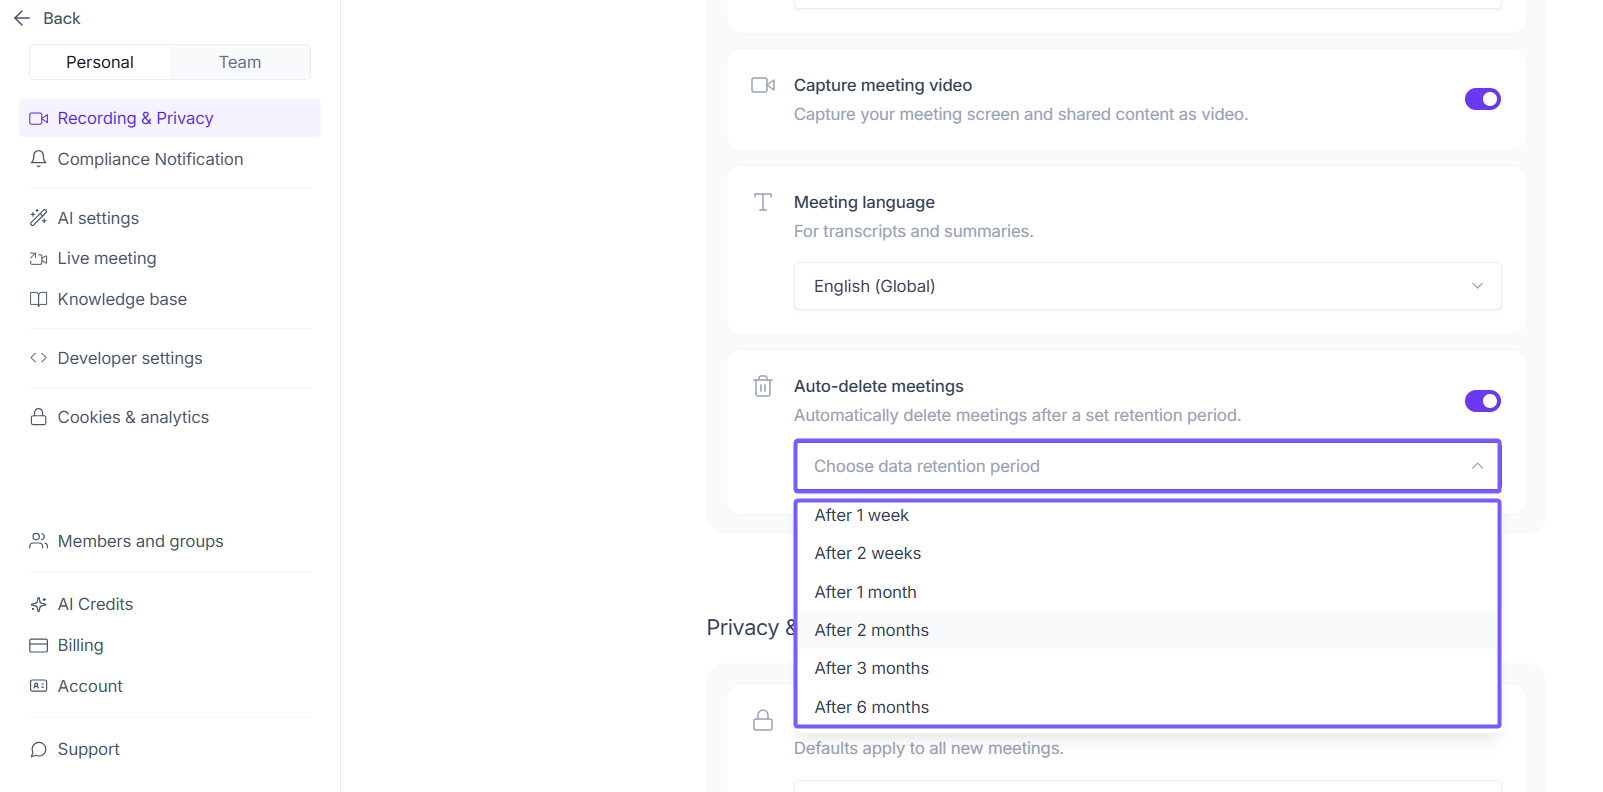The height and width of the screenshot is (792, 1603).
Task: Pick After 1 week retention option
Action: [862, 515]
